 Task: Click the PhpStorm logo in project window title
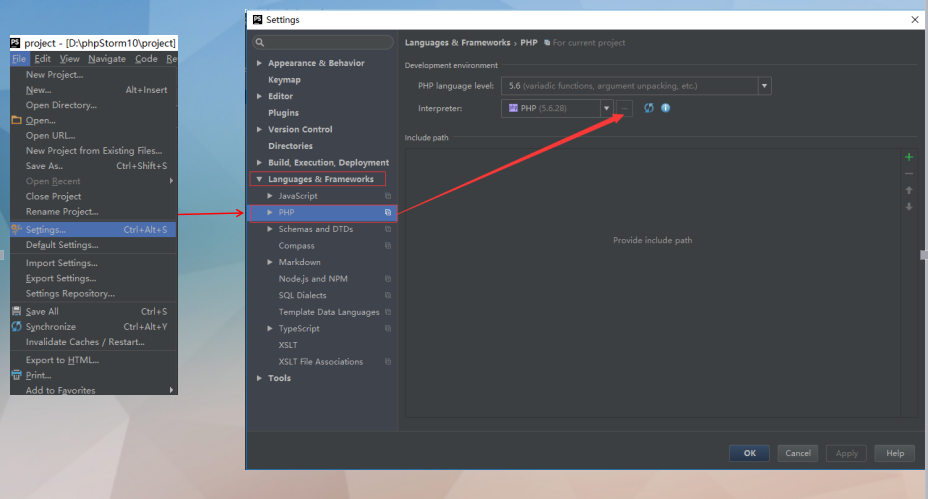click(x=15, y=43)
